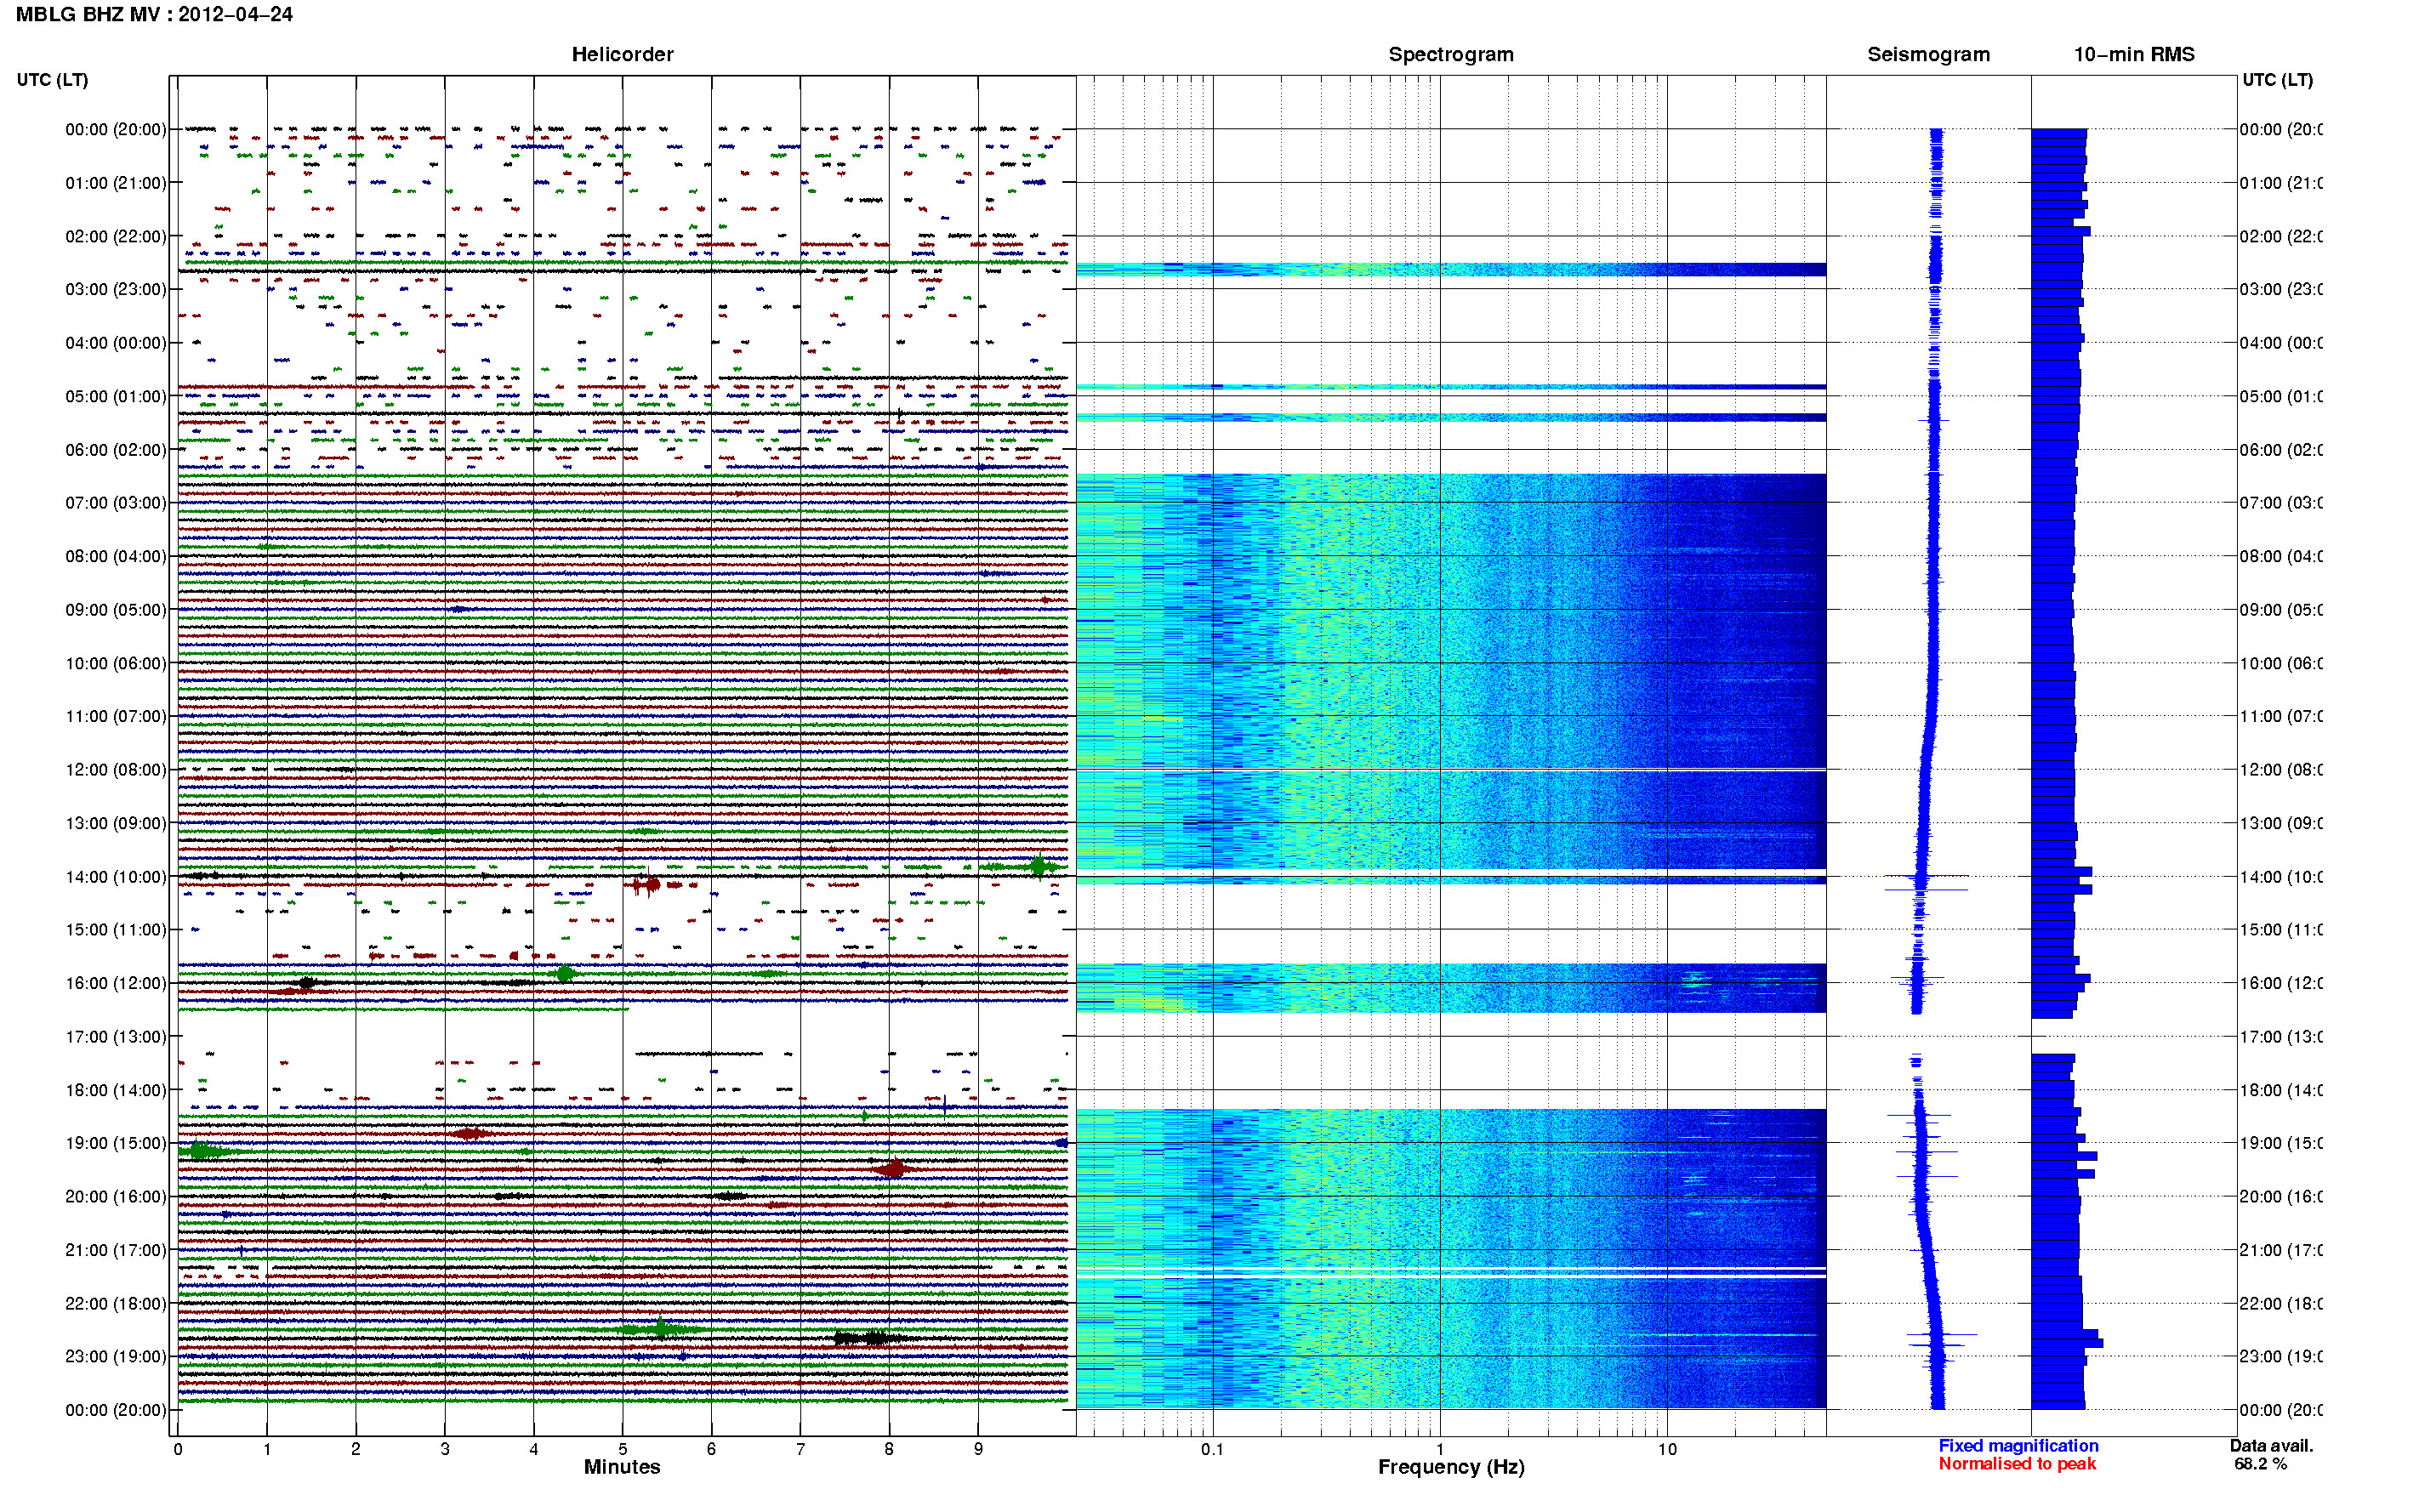Click the '10' frequency tick label

tap(1667, 1449)
